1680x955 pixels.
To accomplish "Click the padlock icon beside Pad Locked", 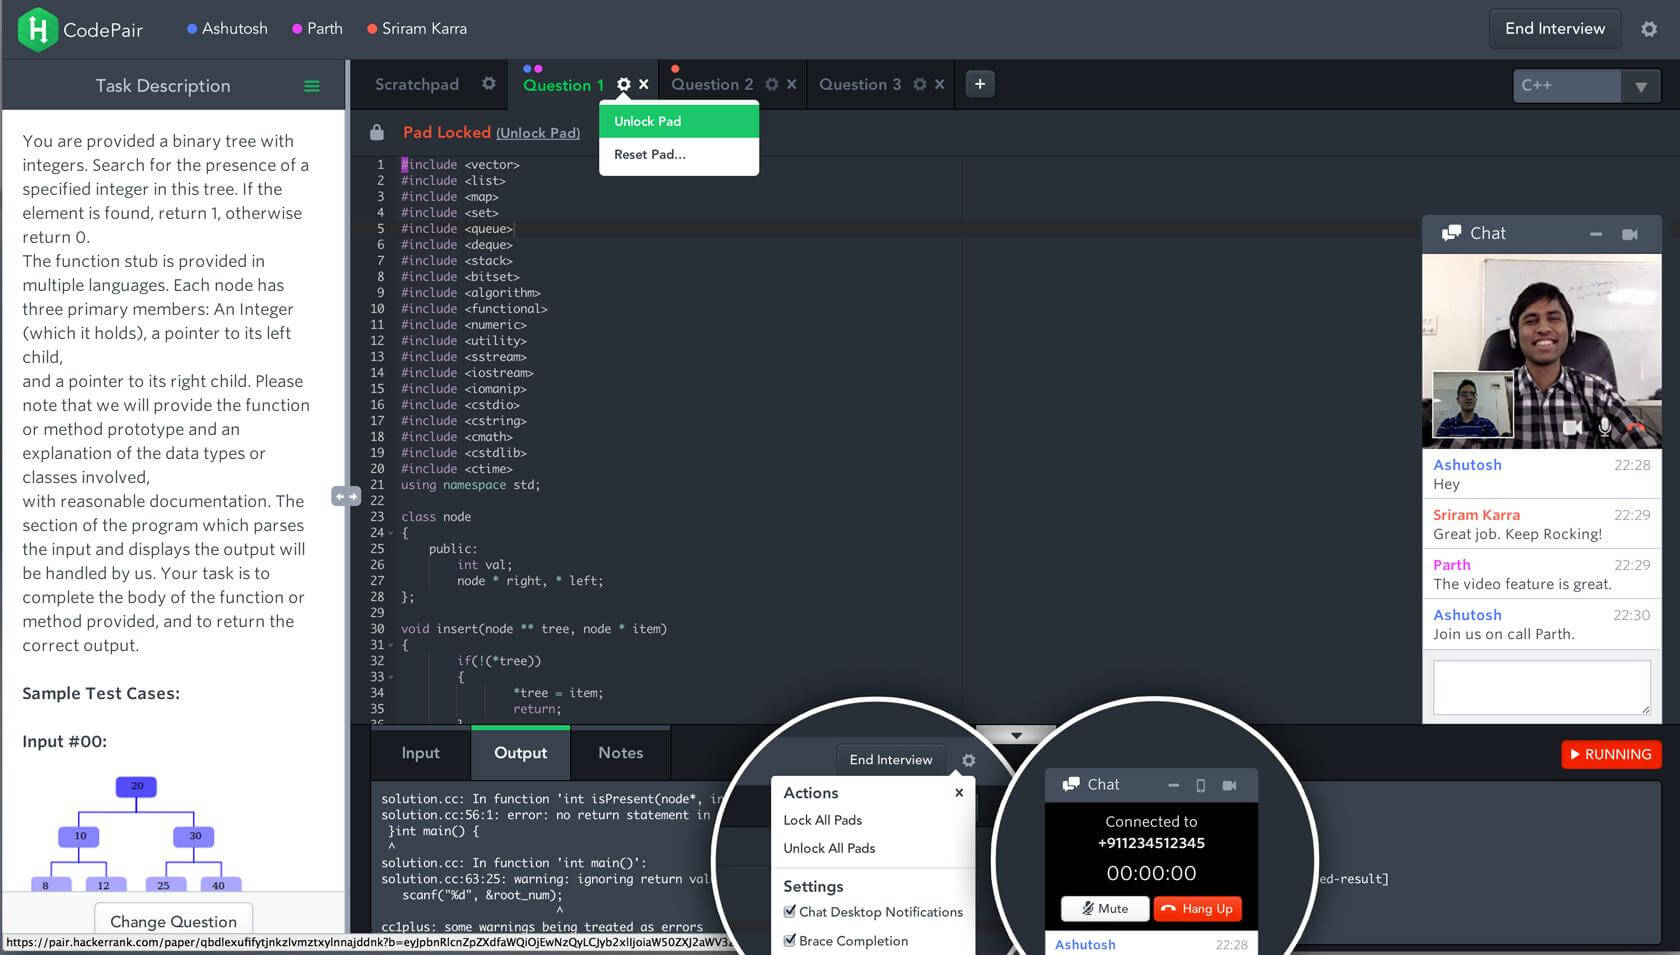I will [x=377, y=132].
